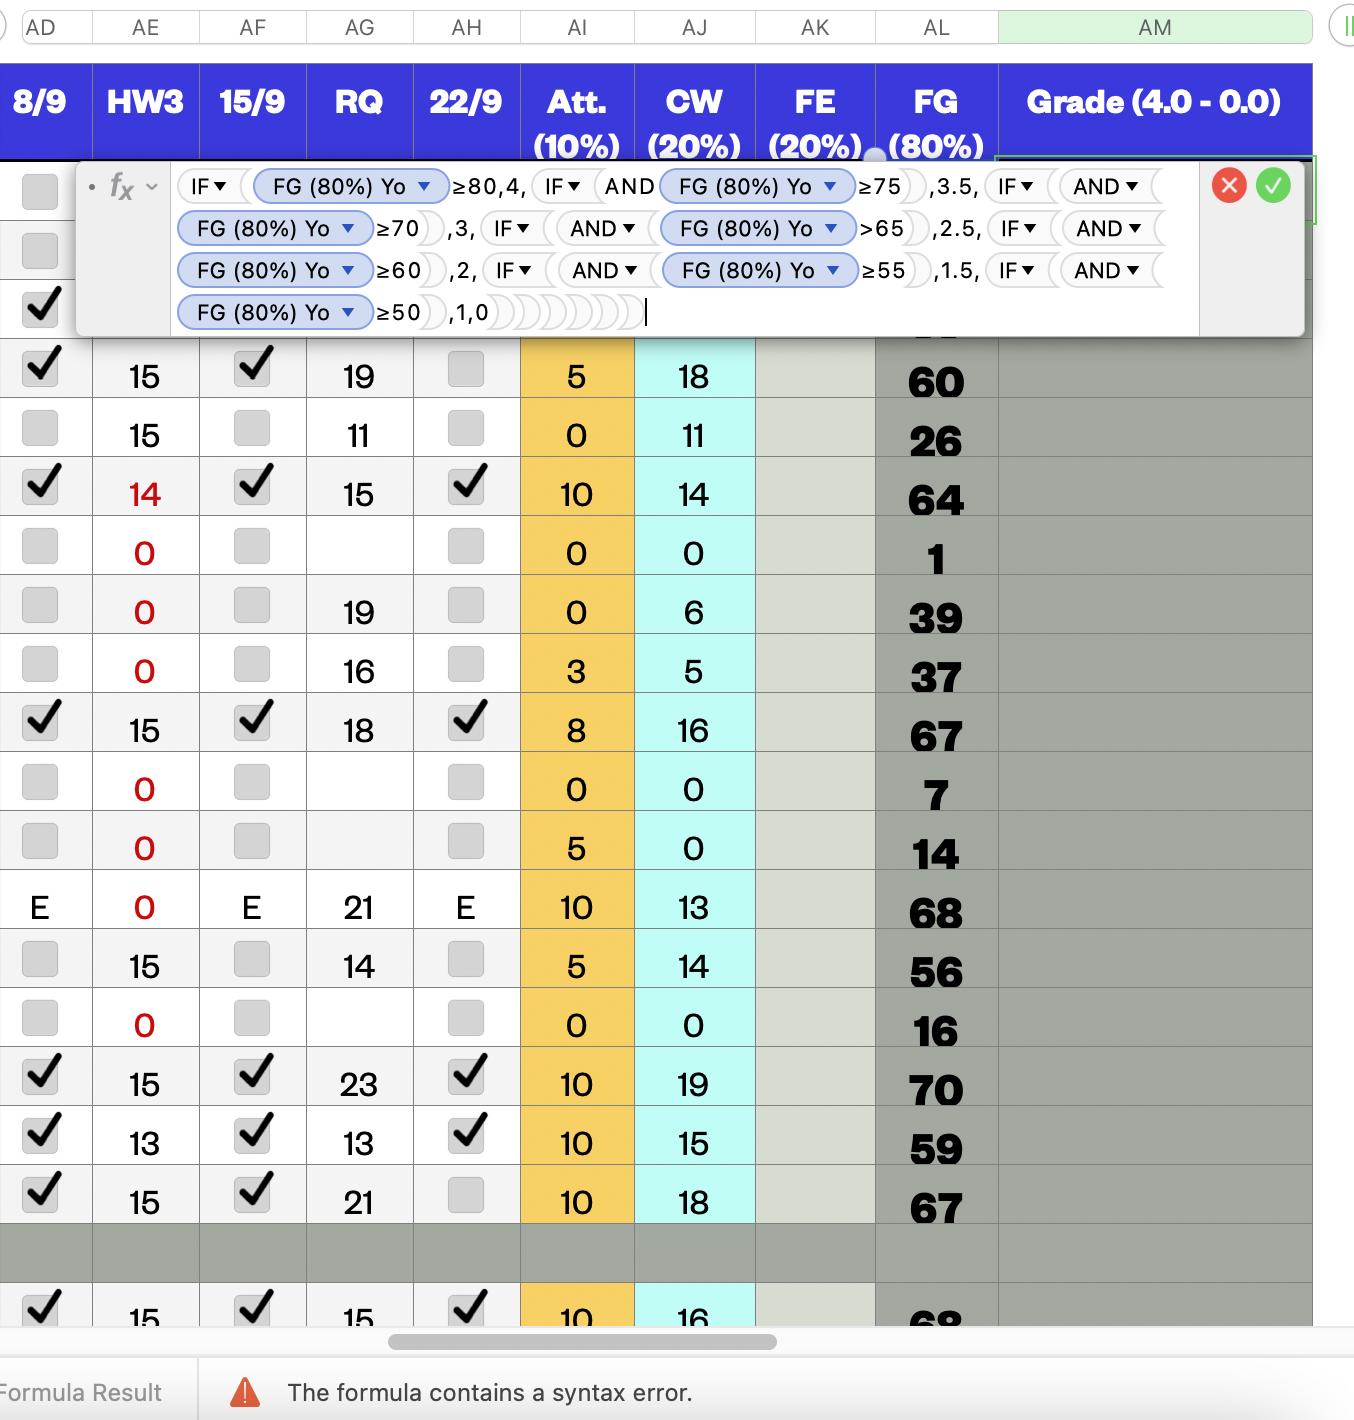Click the '8/9' header cell
Screen dimensions: 1354x1420
tap(46, 111)
